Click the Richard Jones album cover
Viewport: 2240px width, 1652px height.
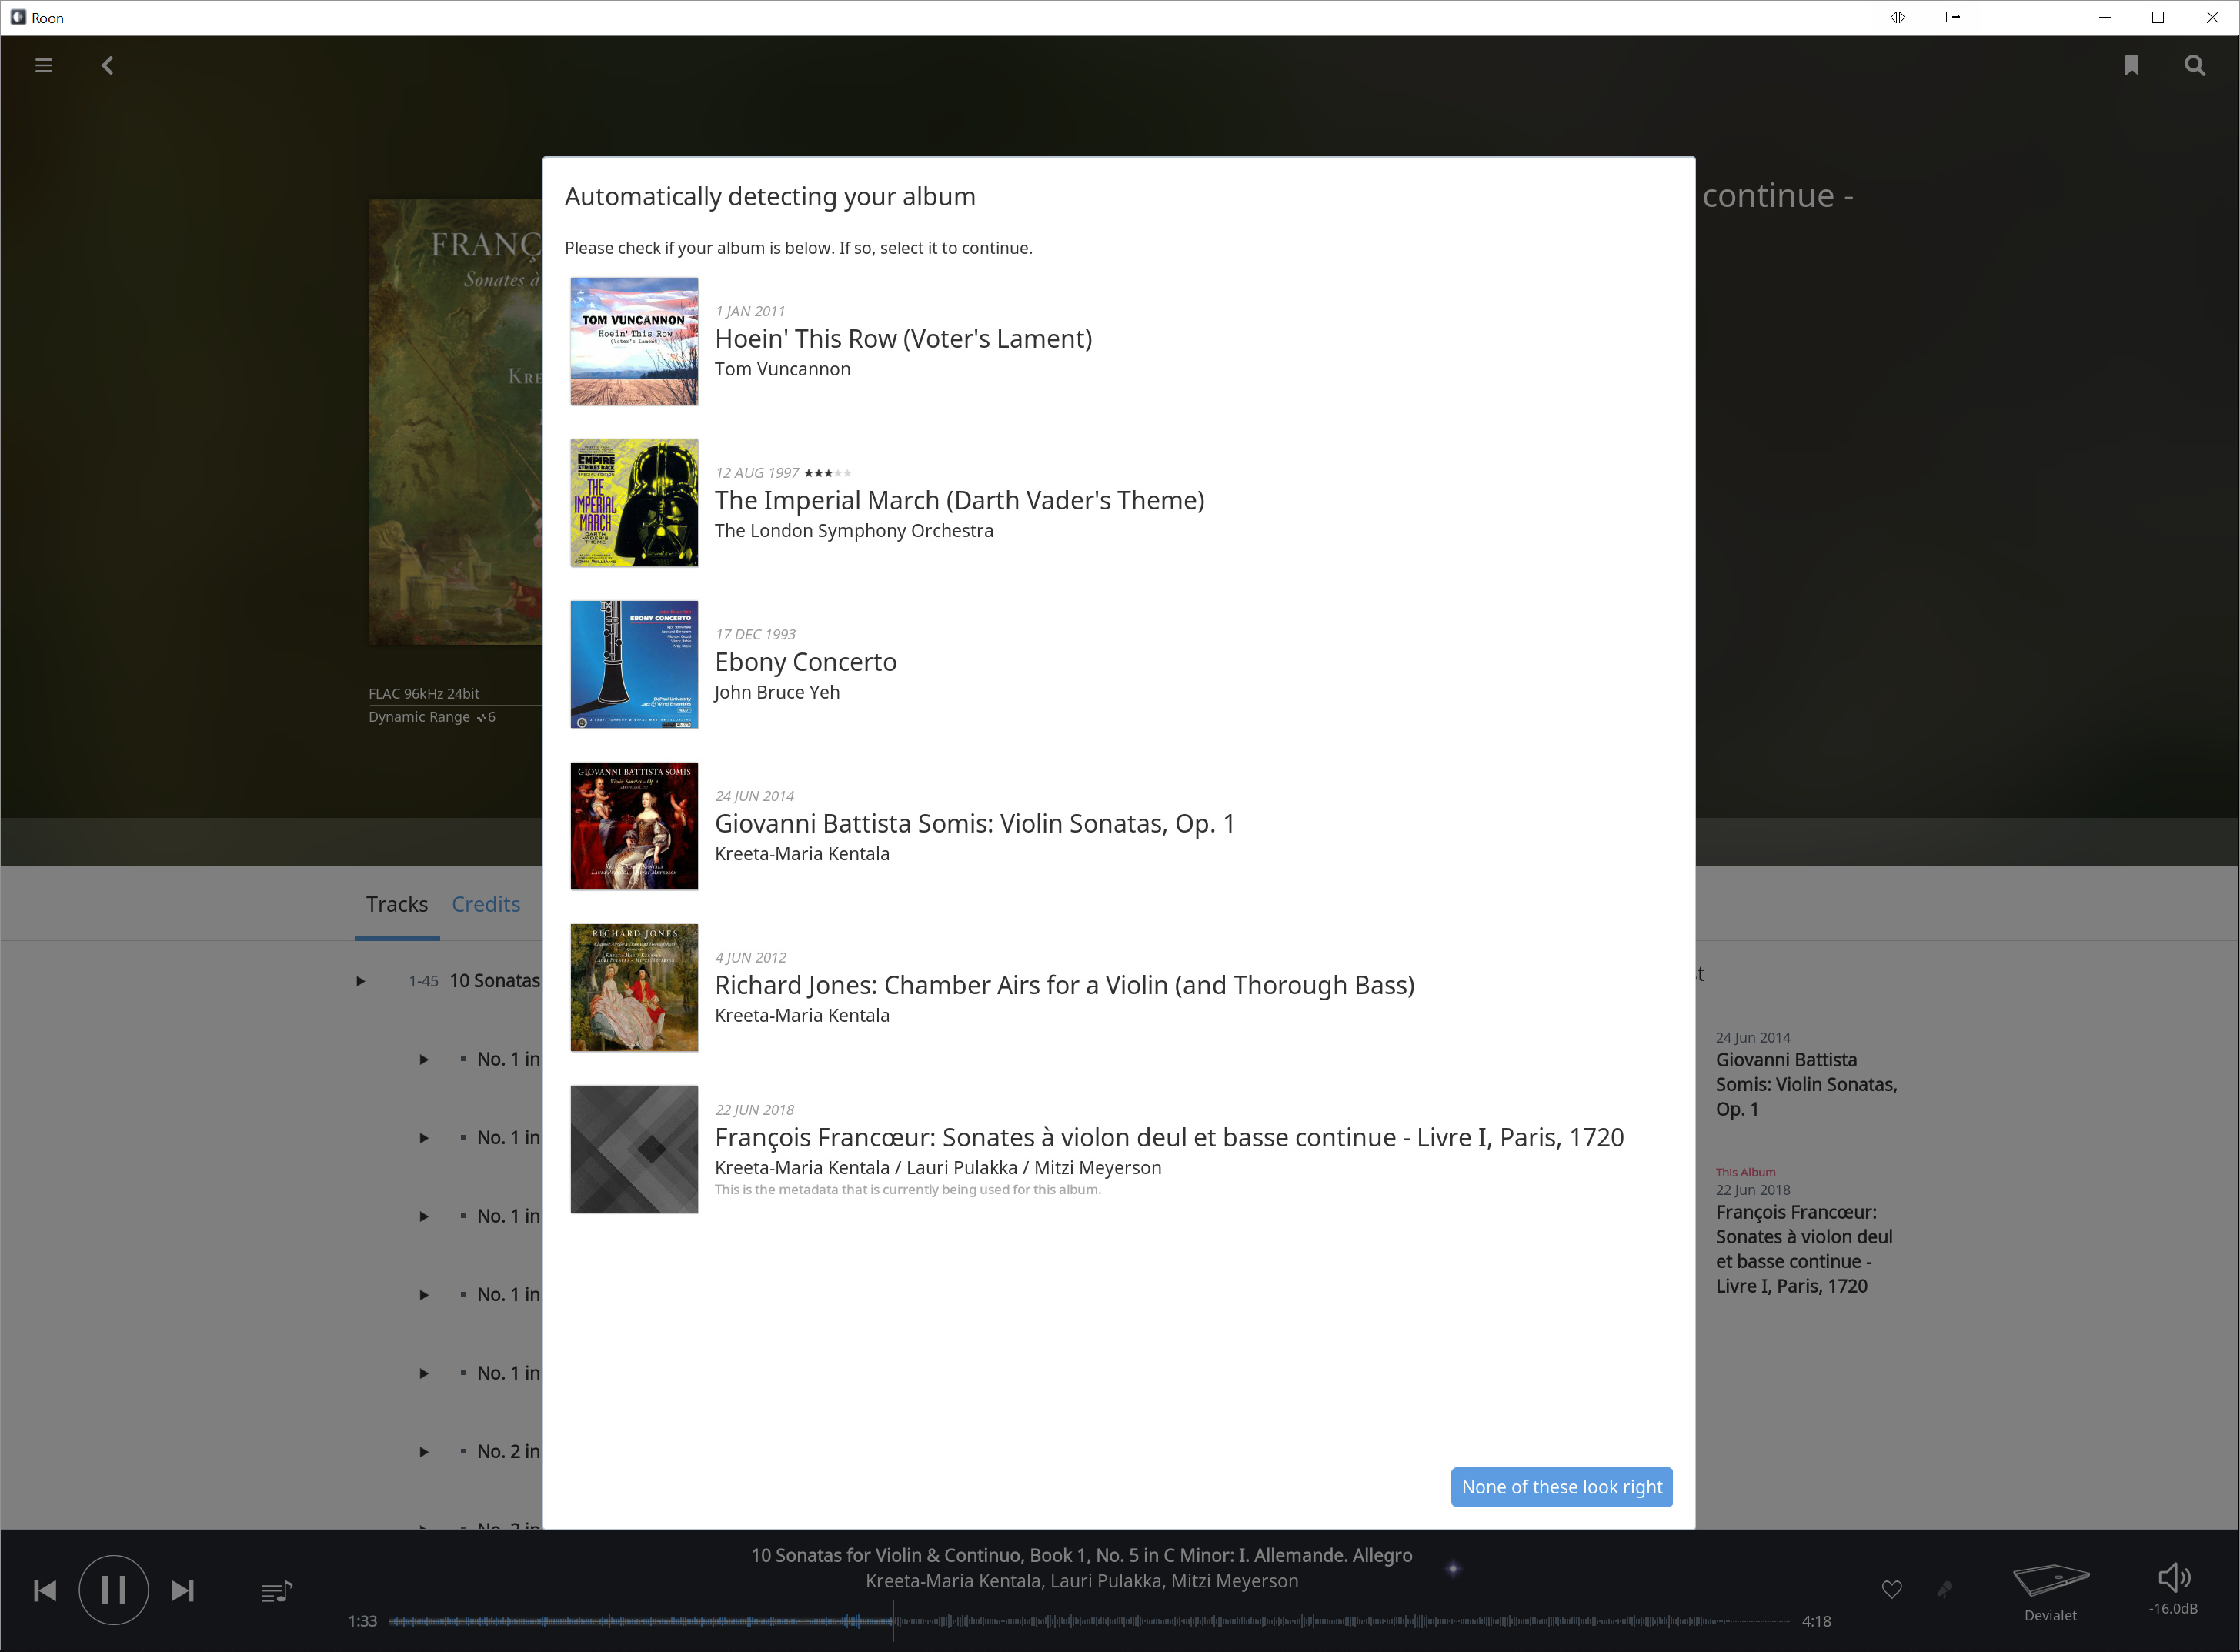[634, 987]
